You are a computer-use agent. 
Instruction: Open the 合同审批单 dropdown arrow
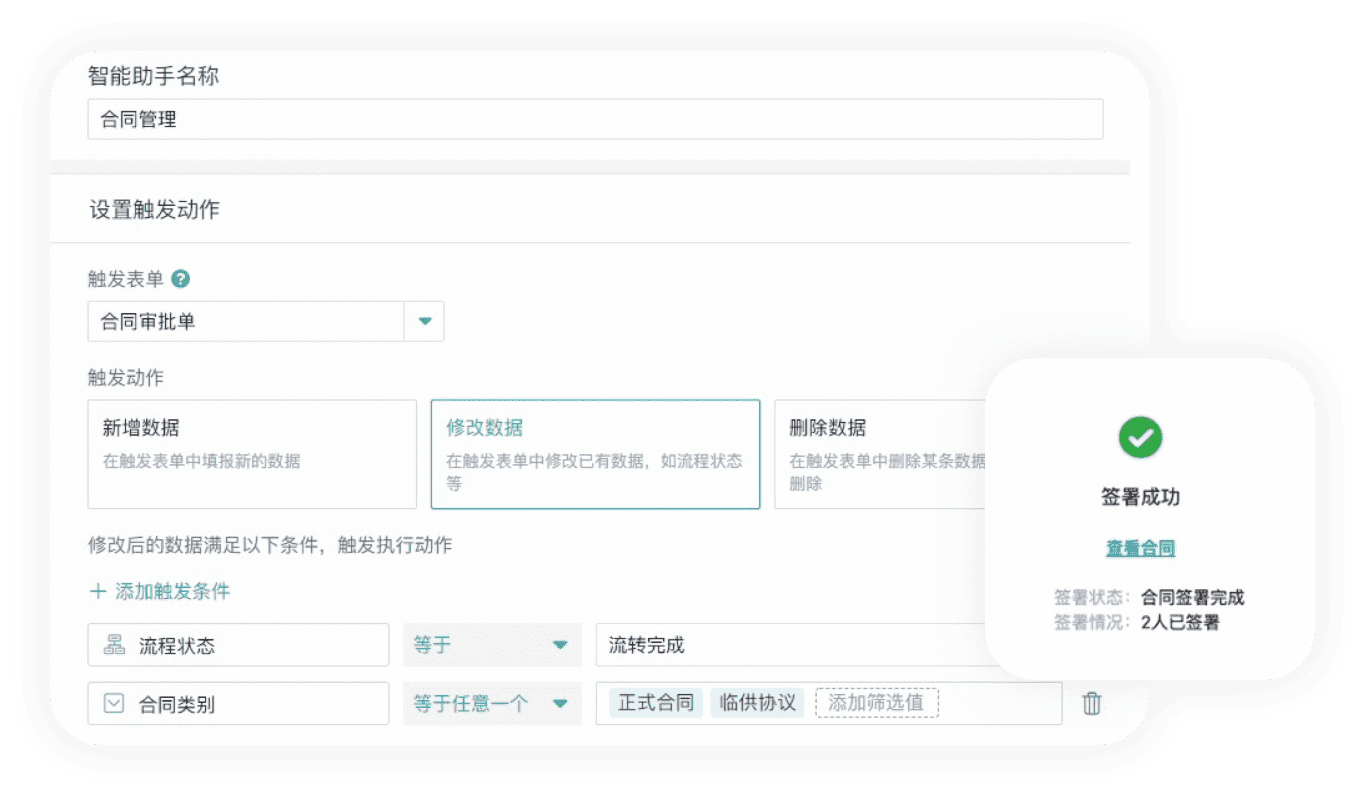(x=424, y=322)
